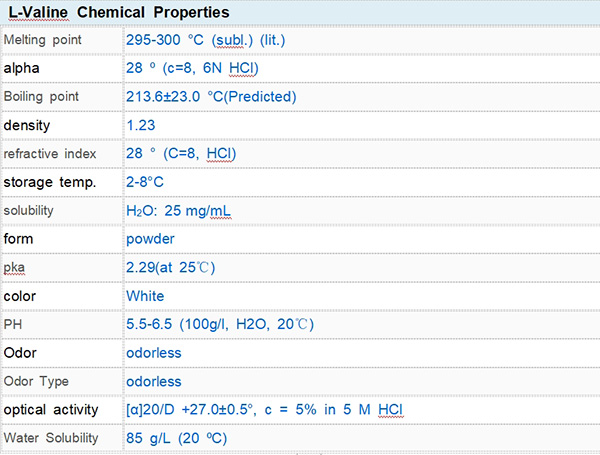Click the storage temp. label

(x=50, y=182)
